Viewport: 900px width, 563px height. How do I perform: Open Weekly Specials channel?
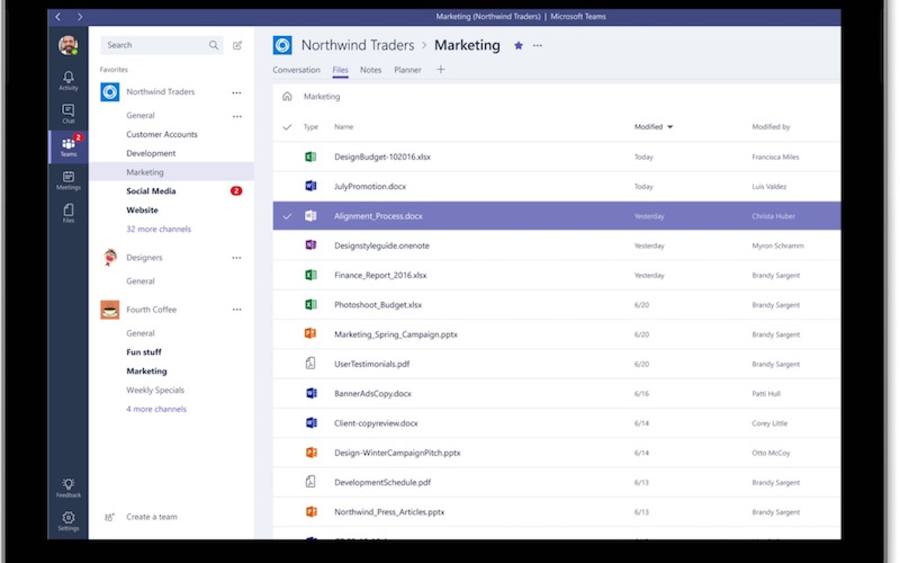click(x=155, y=390)
